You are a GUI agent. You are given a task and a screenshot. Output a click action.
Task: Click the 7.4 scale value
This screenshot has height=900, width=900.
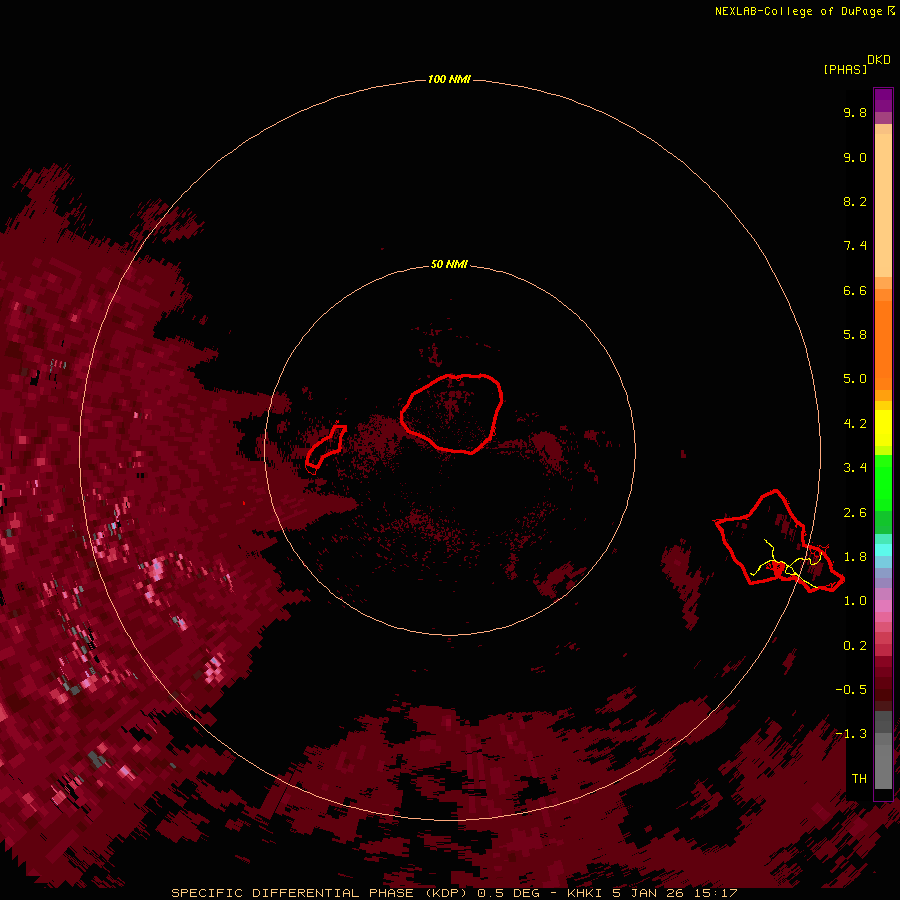pyautogui.click(x=855, y=246)
